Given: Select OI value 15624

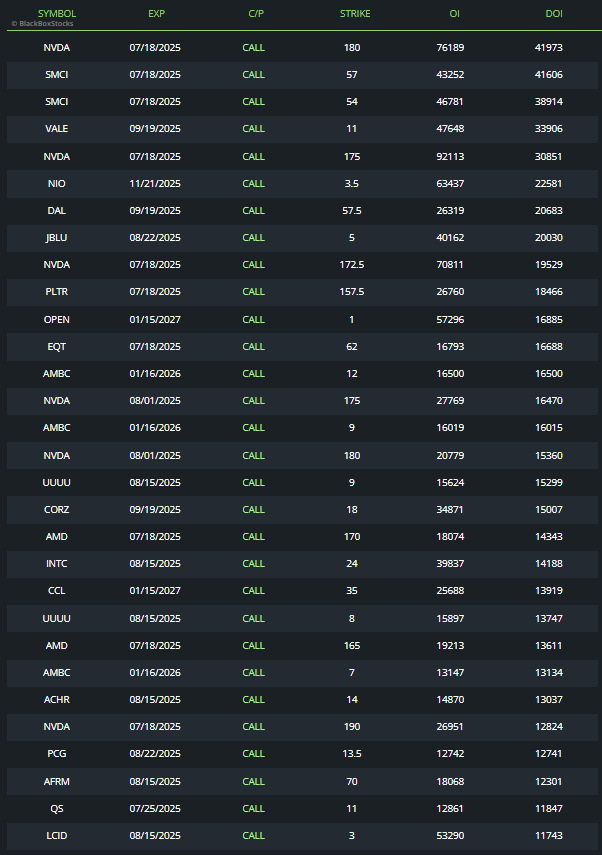Looking at the screenshot, I should coord(450,483).
